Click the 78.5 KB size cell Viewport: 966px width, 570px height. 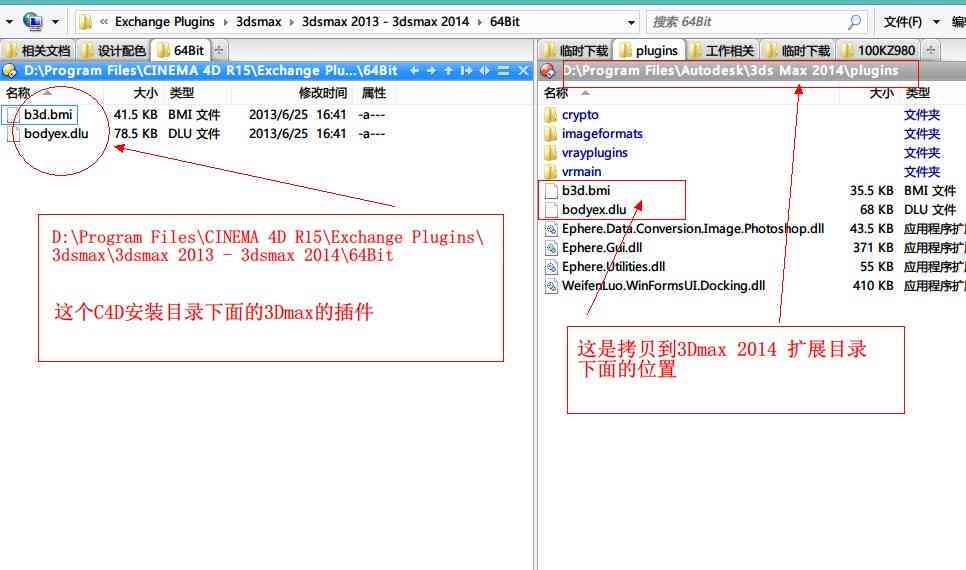136,134
